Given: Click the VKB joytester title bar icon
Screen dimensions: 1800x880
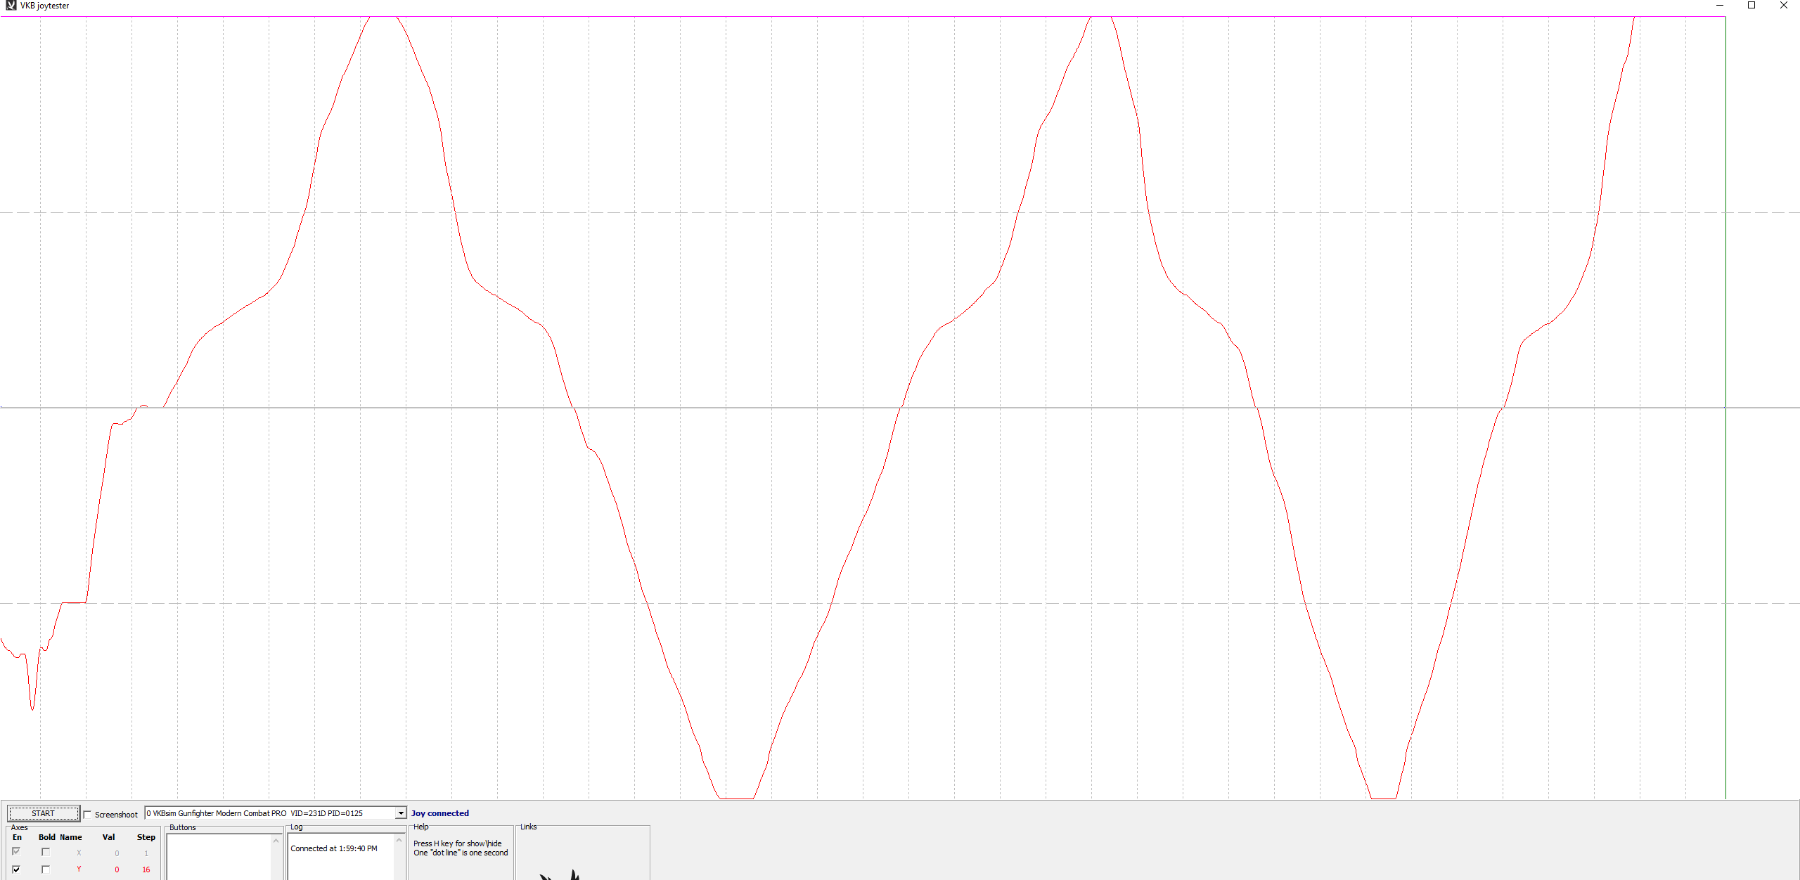Looking at the screenshot, I should tap(11, 6).
